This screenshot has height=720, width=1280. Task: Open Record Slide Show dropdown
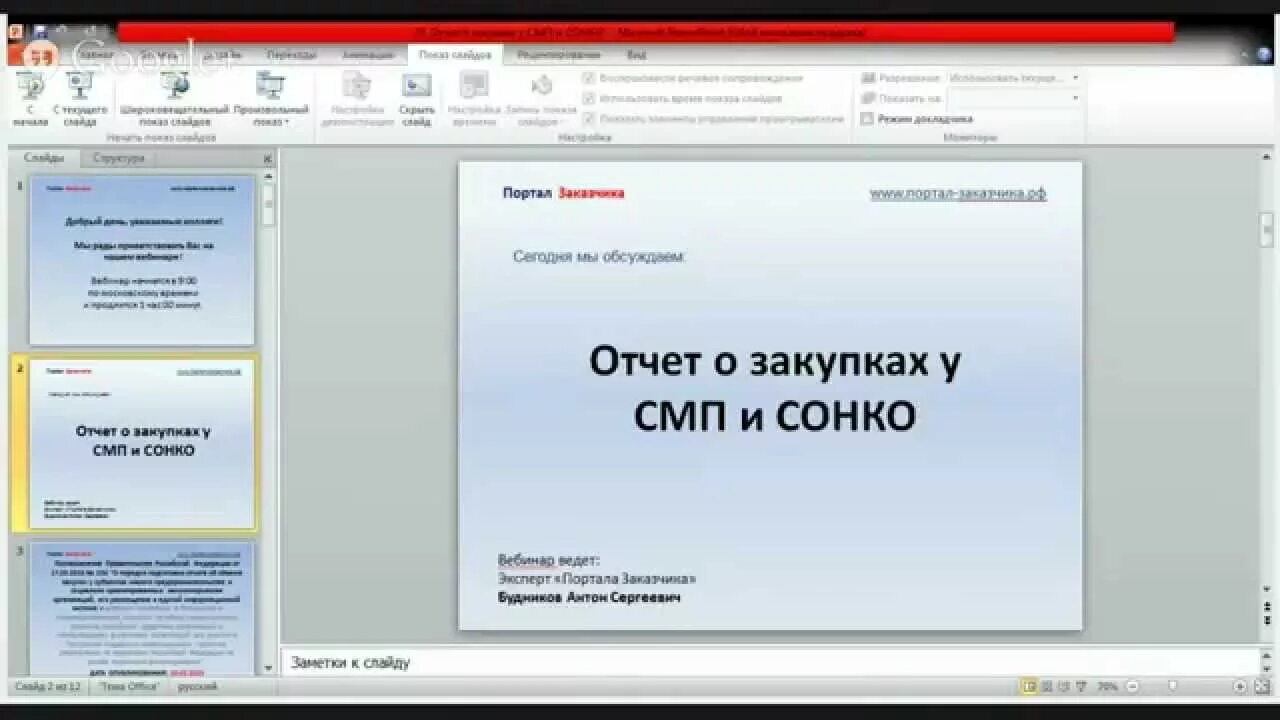click(540, 98)
